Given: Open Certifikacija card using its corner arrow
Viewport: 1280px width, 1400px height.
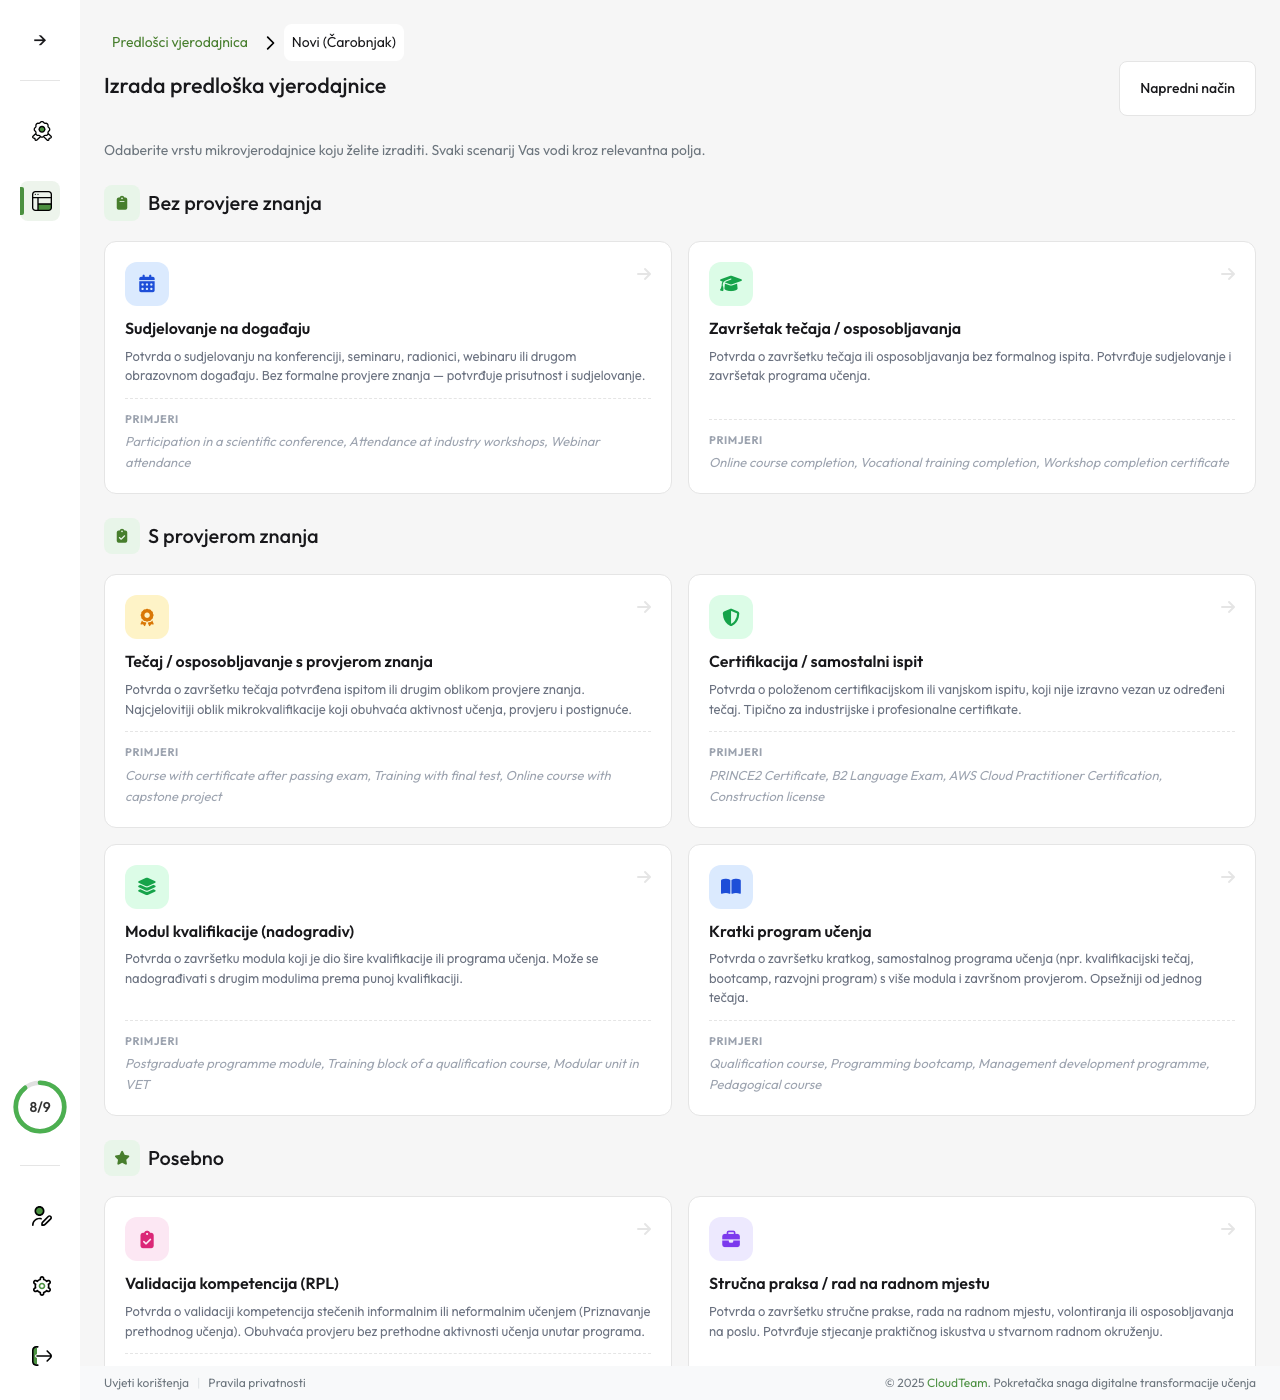Looking at the screenshot, I should point(1227,606).
